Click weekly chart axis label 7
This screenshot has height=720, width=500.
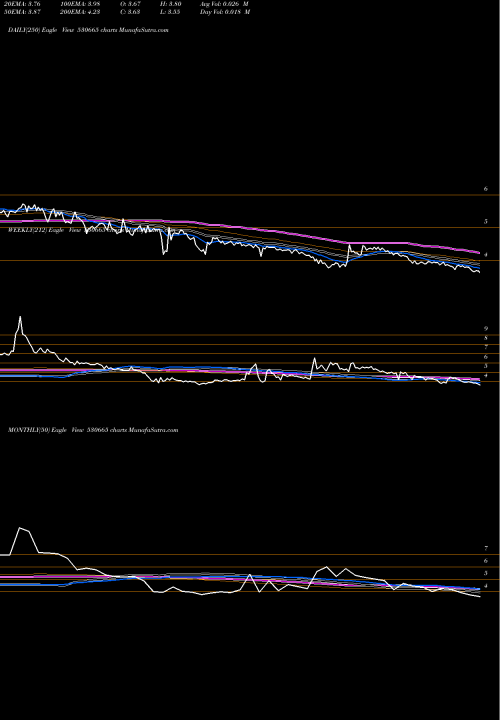485,347
